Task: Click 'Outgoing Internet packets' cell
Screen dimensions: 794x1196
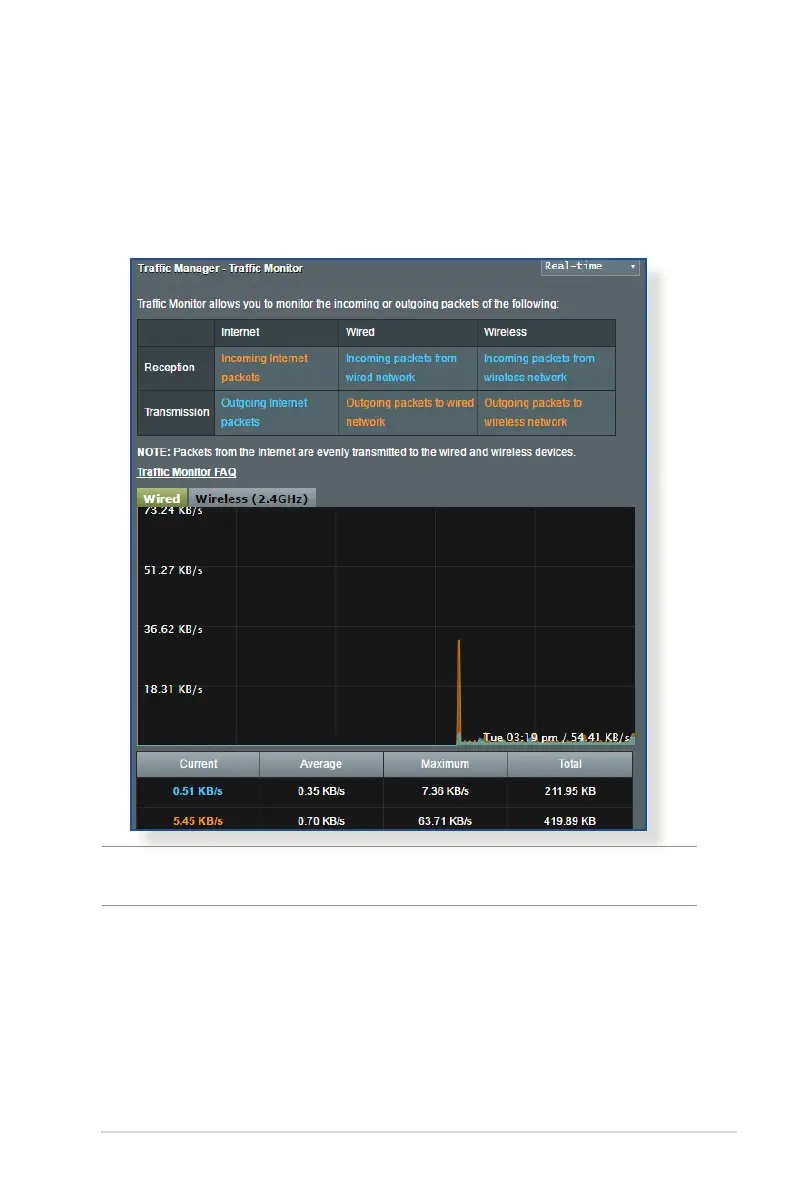Action: tap(277, 413)
